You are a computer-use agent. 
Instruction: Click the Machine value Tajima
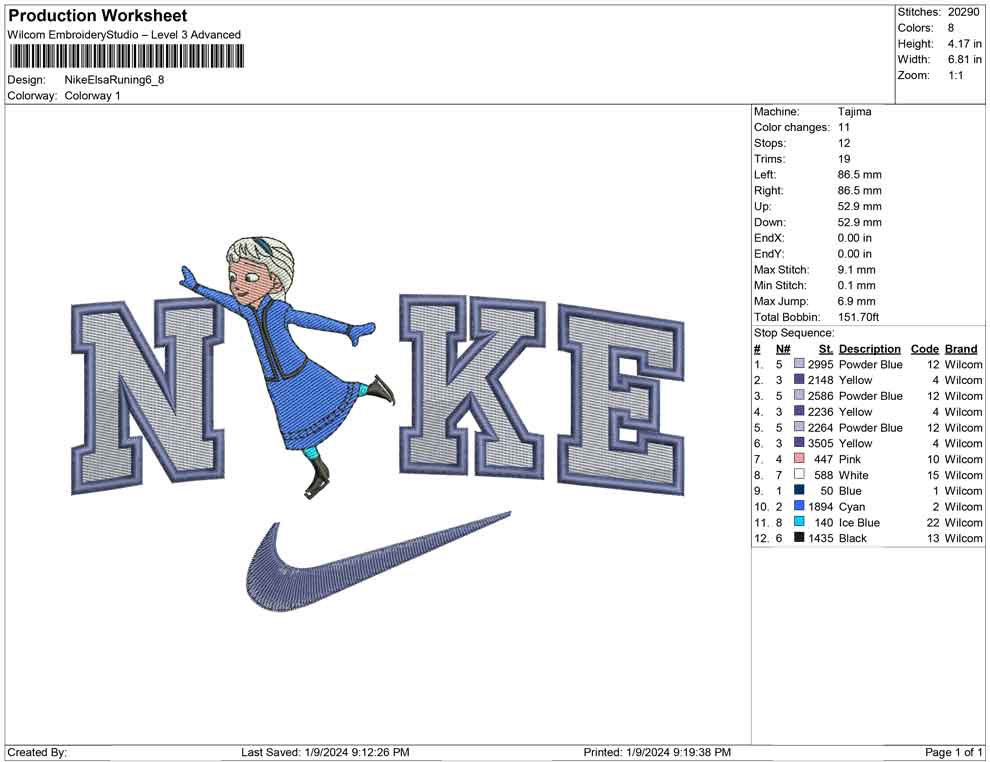pos(854,112)
